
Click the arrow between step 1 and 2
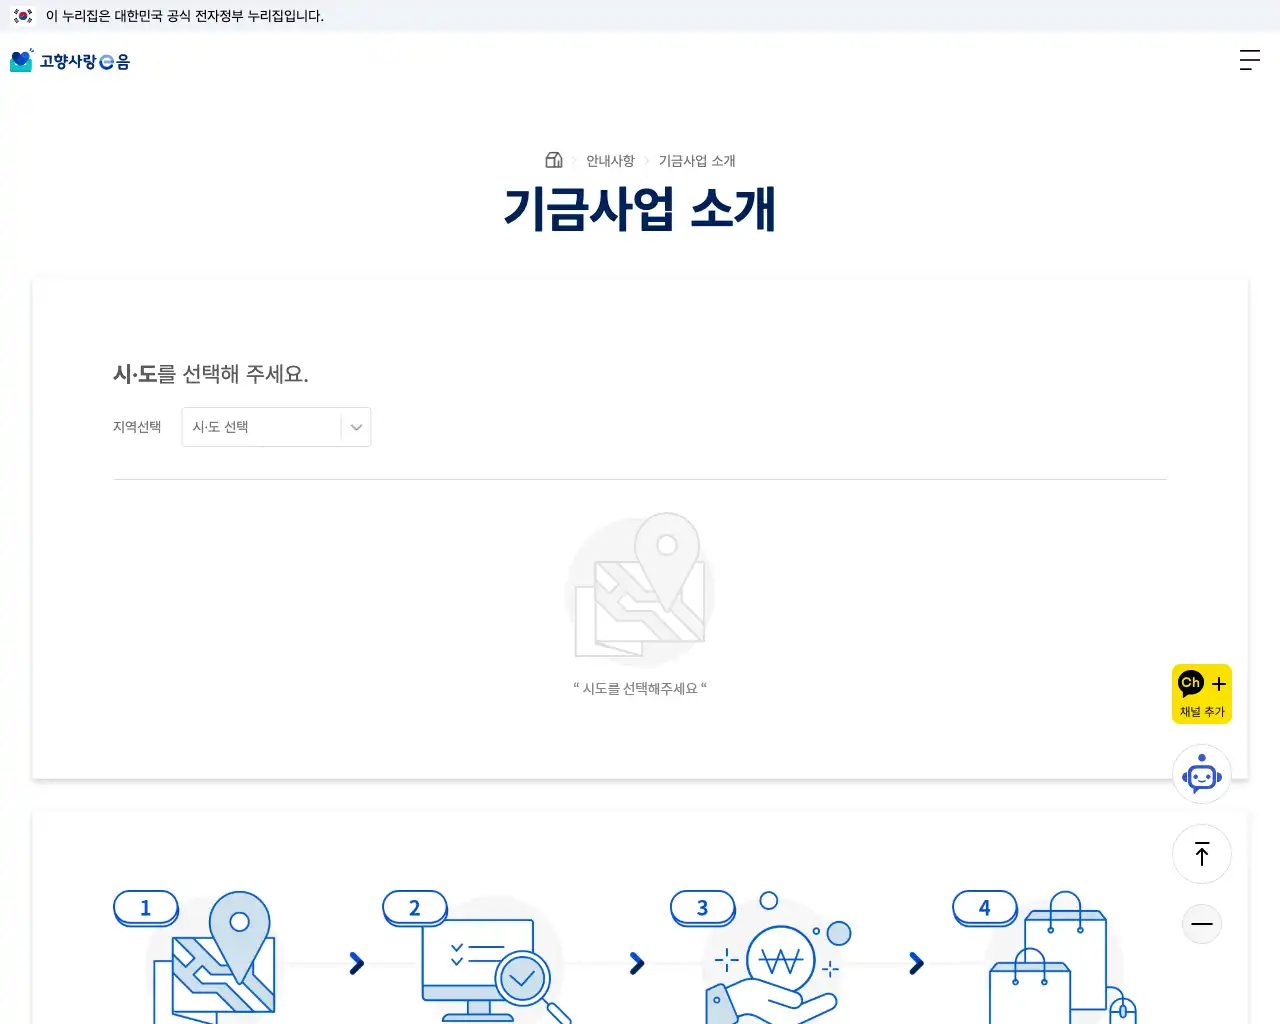[x=357, y=963]
